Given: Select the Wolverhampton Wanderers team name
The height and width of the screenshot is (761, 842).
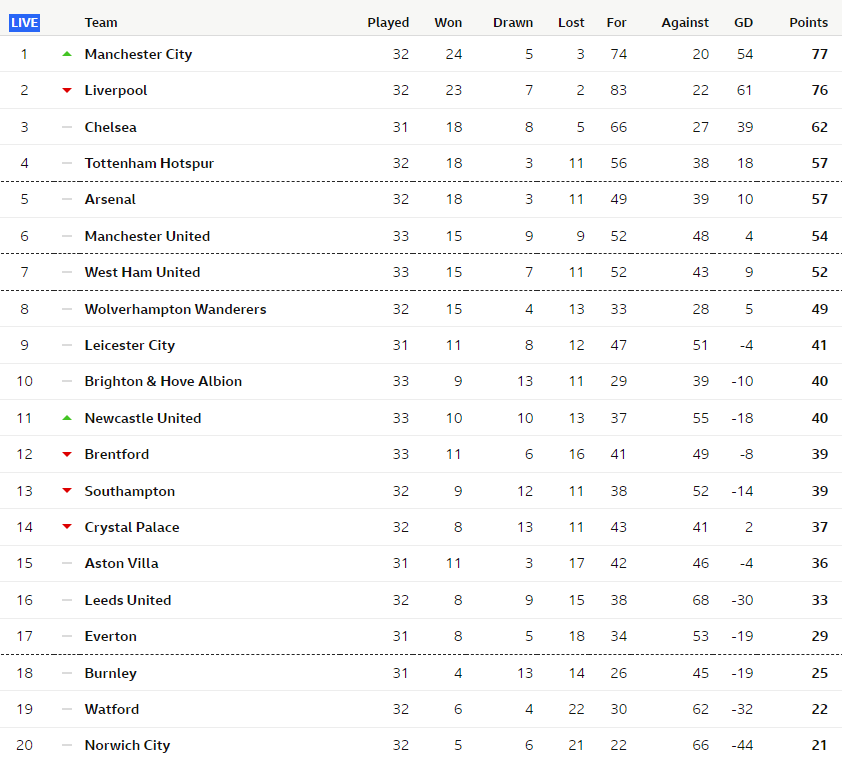Looking at the screenshot, I should click(175, 309).
